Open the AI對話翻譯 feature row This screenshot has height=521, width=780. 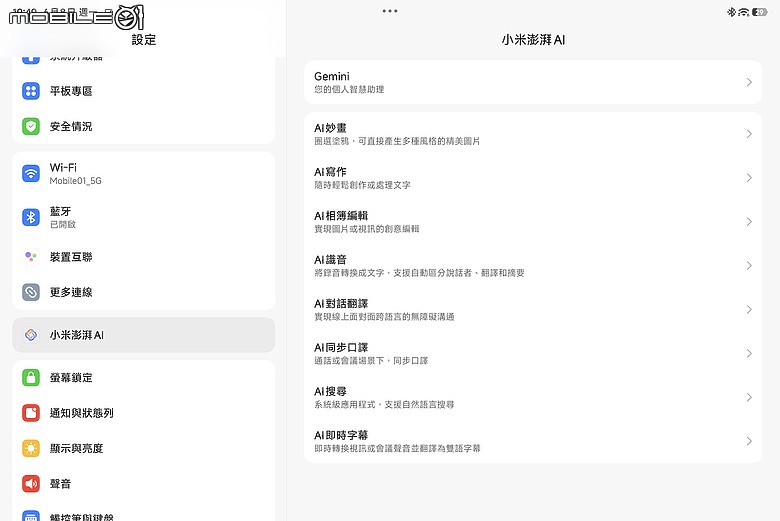click(533, 310)
